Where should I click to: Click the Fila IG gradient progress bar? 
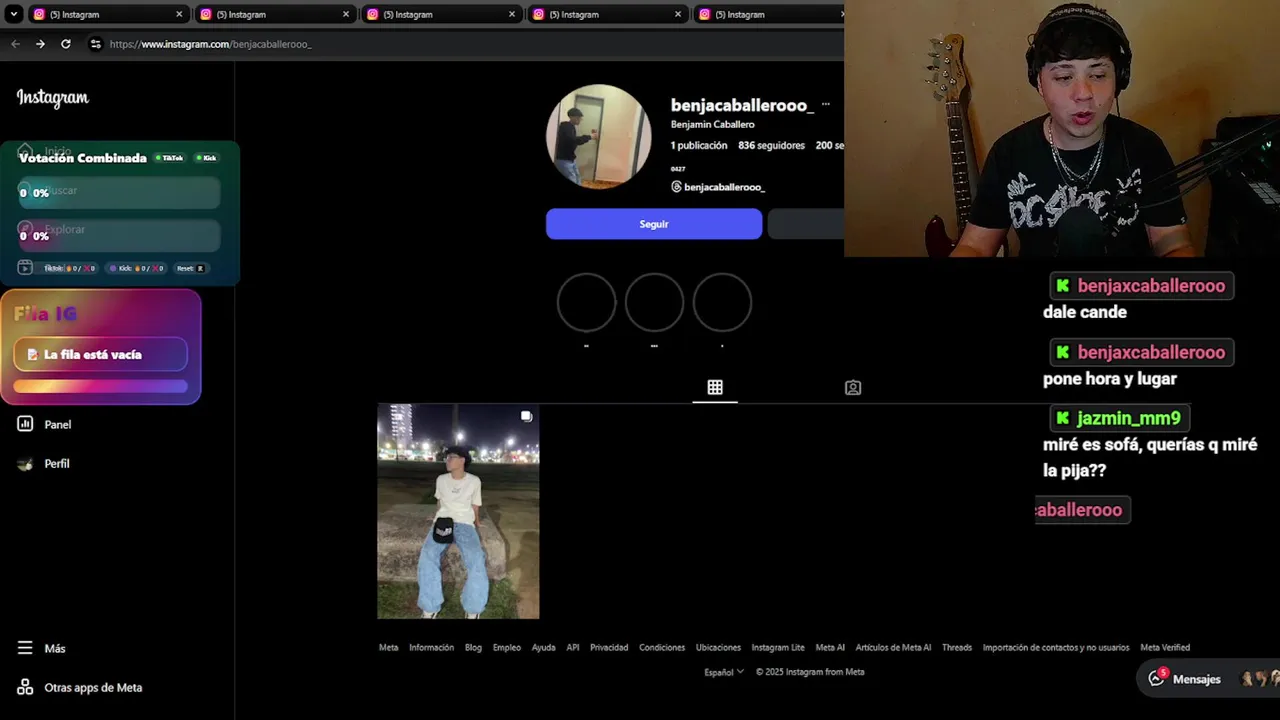[x=100, y=387]
